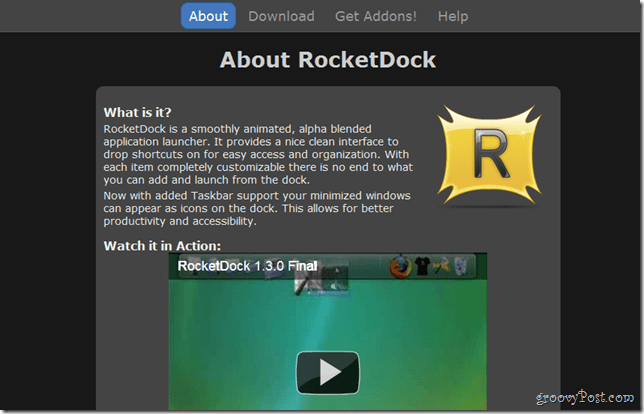Click the paragraph starting Now with added Taskbar
The height and width of the screenshot is (414, 644).
[257, 208]
